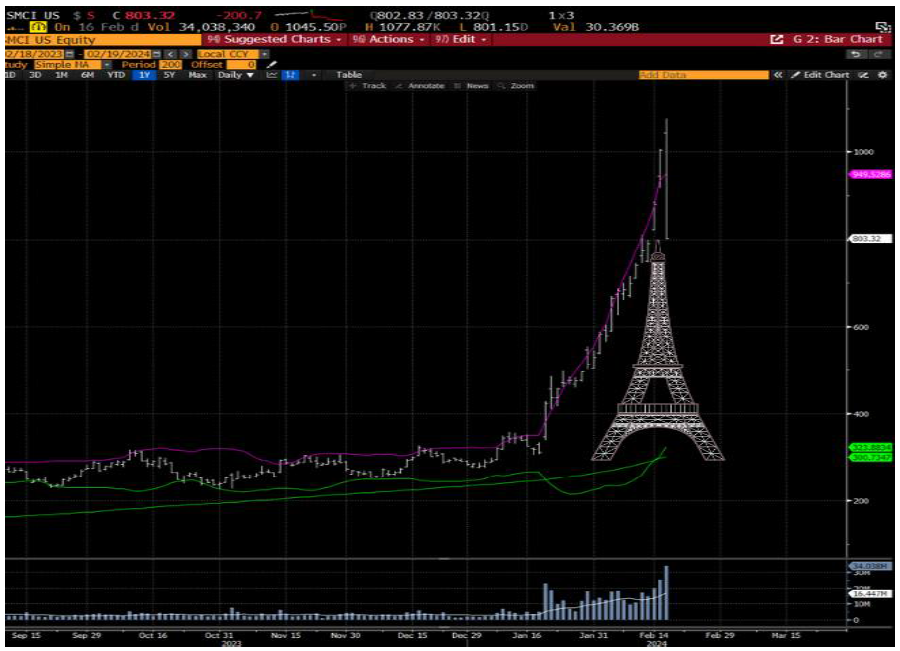Open the Edit dropdown menu
This screenshot has width=900, height=651.
[461, 39]
